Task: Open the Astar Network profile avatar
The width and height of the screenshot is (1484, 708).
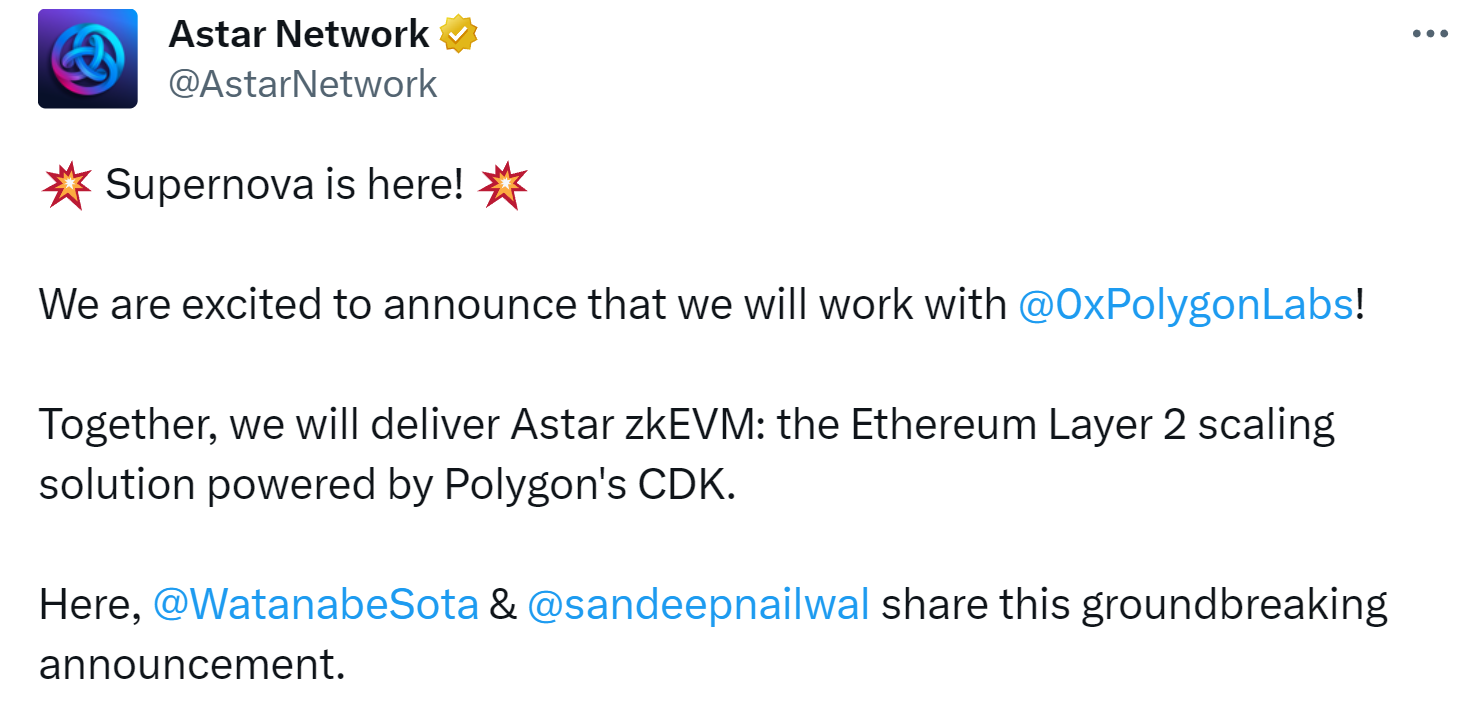Action: click(88, 58)
